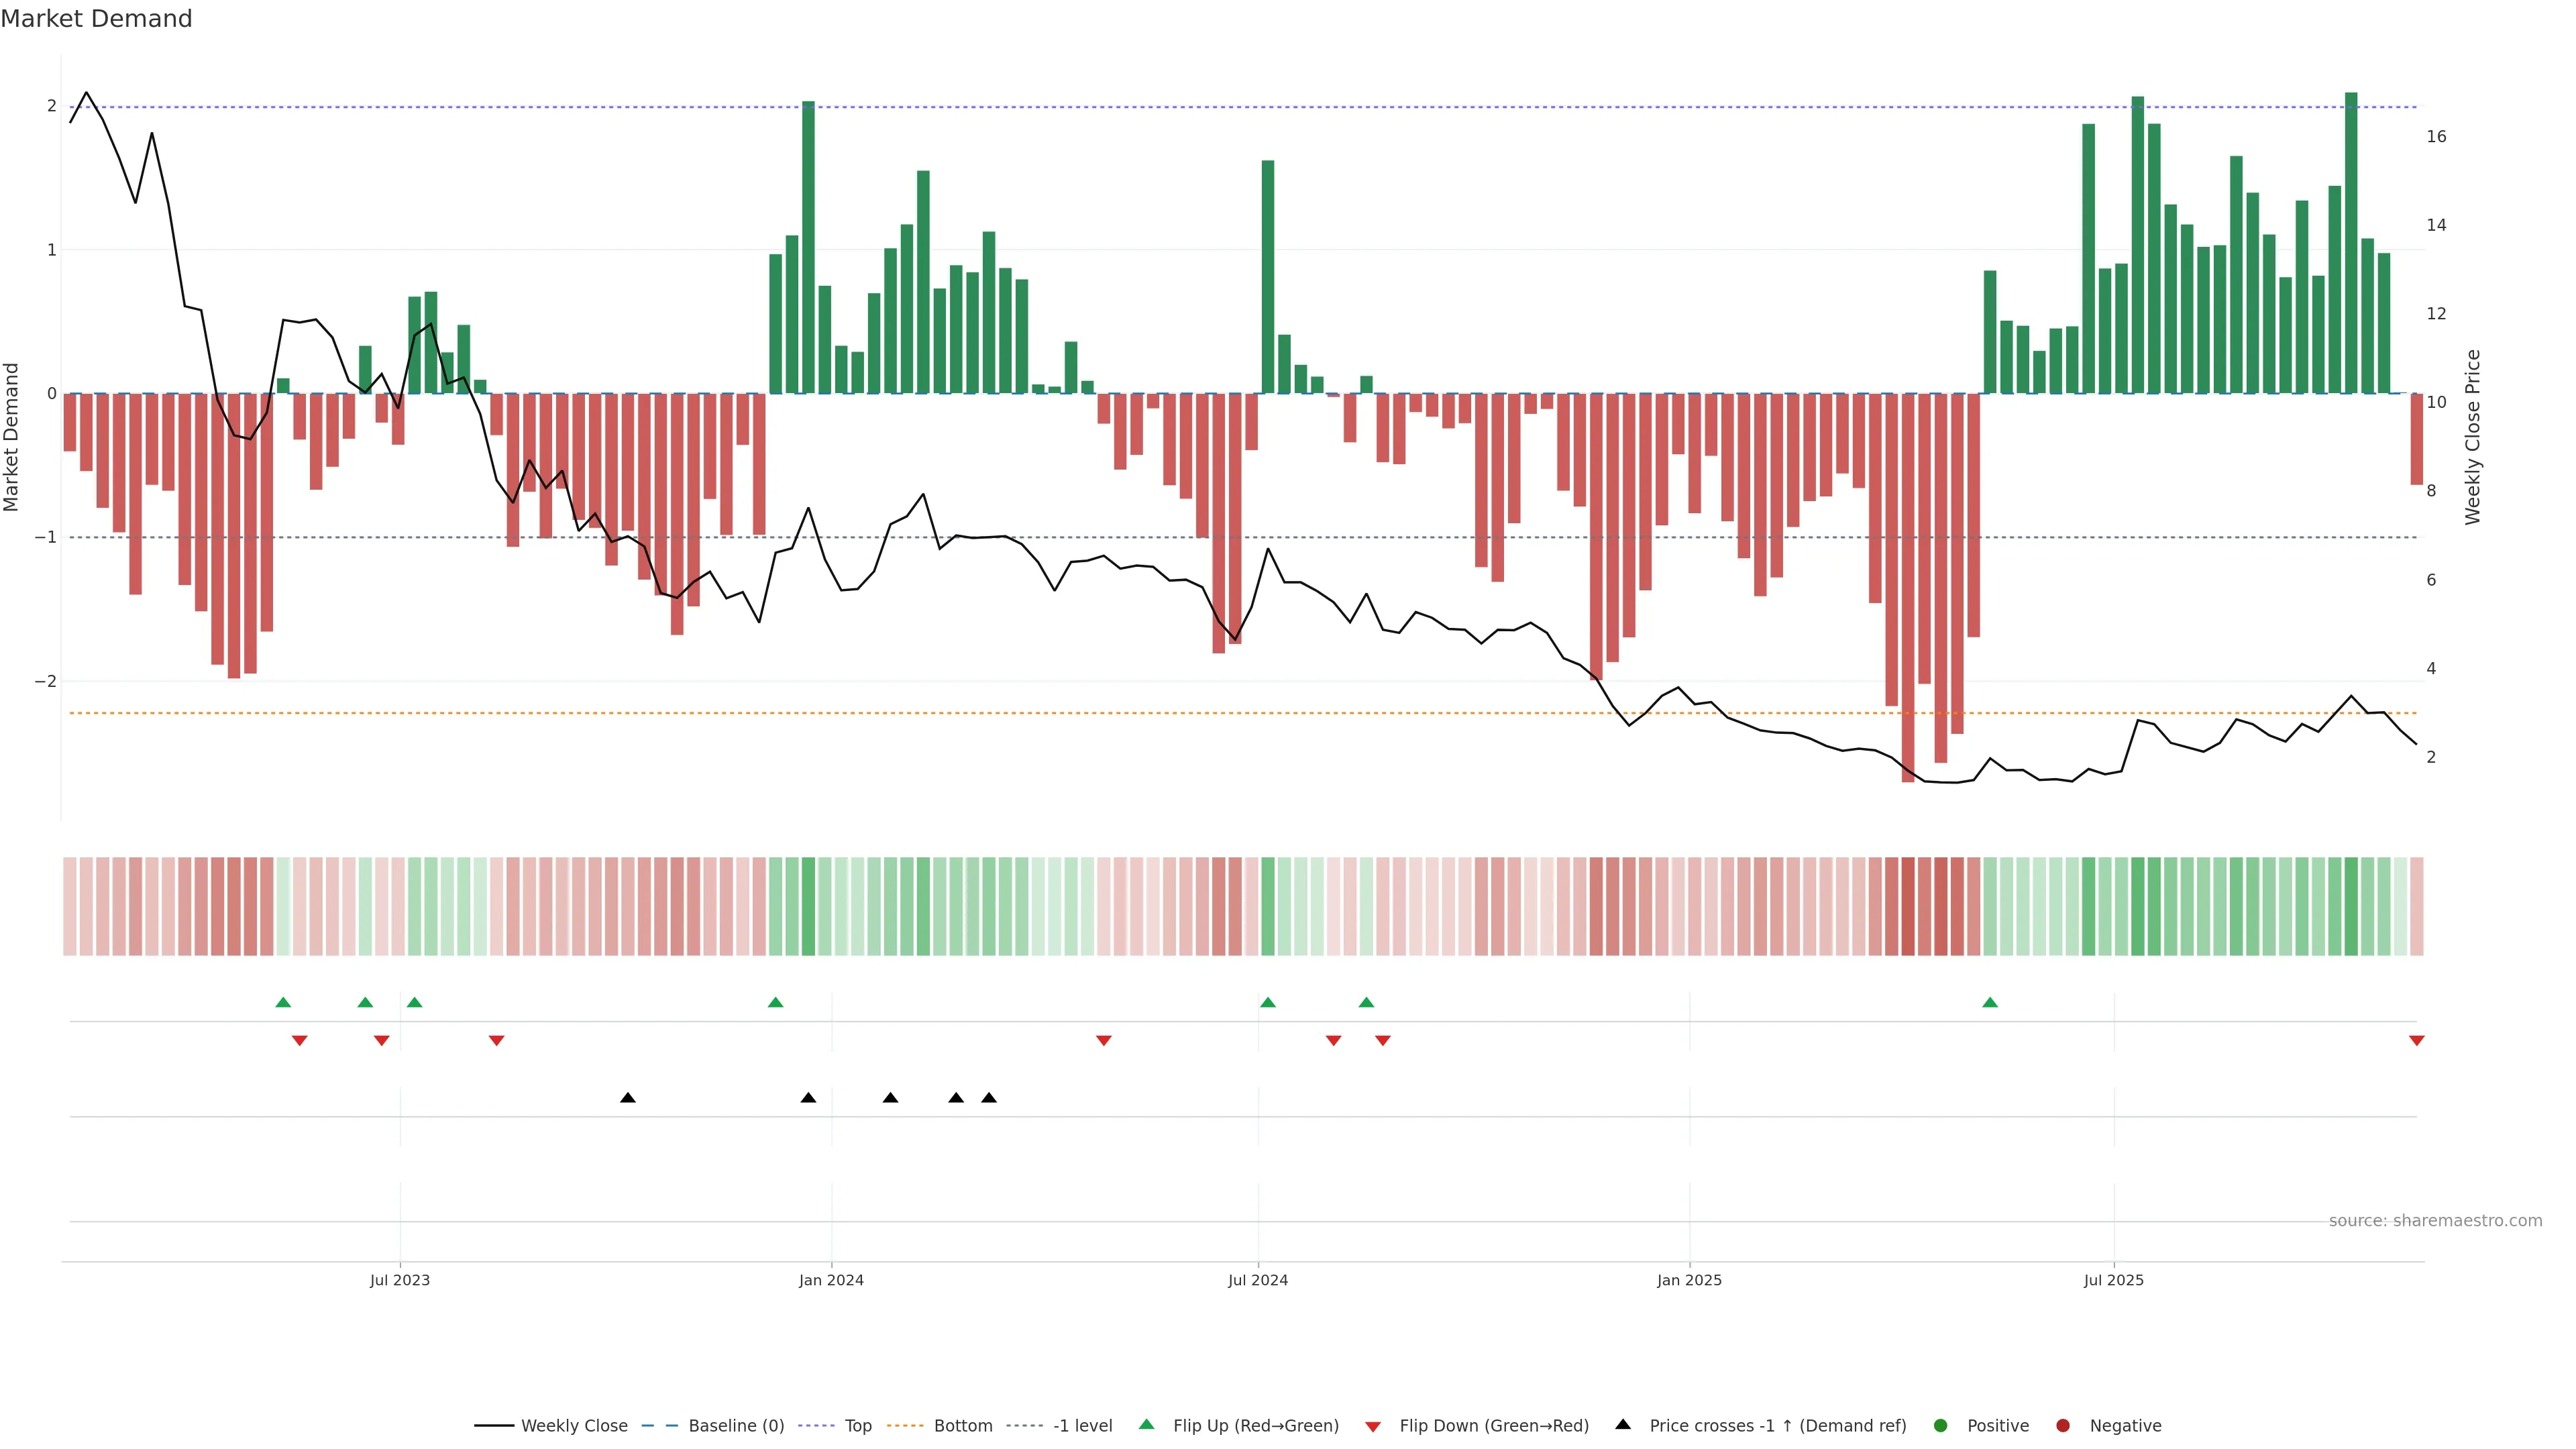Click the Weekly Close Price axis title
This screenshot has height=1449, width=2576.
[2473, 437]
